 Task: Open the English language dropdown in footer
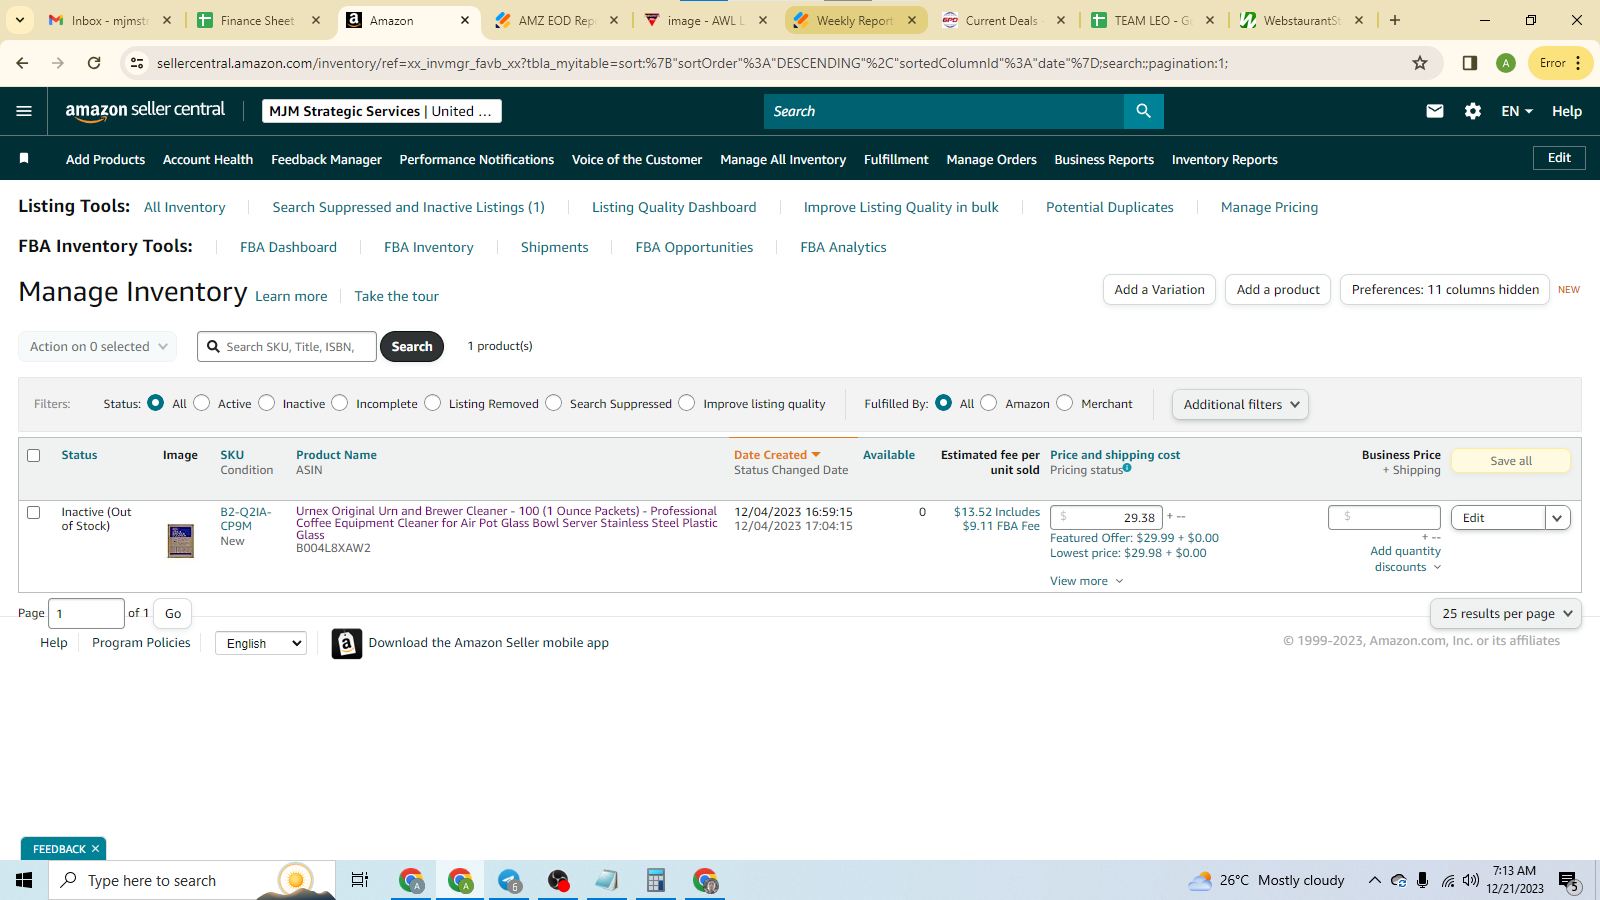click(261, 643)
